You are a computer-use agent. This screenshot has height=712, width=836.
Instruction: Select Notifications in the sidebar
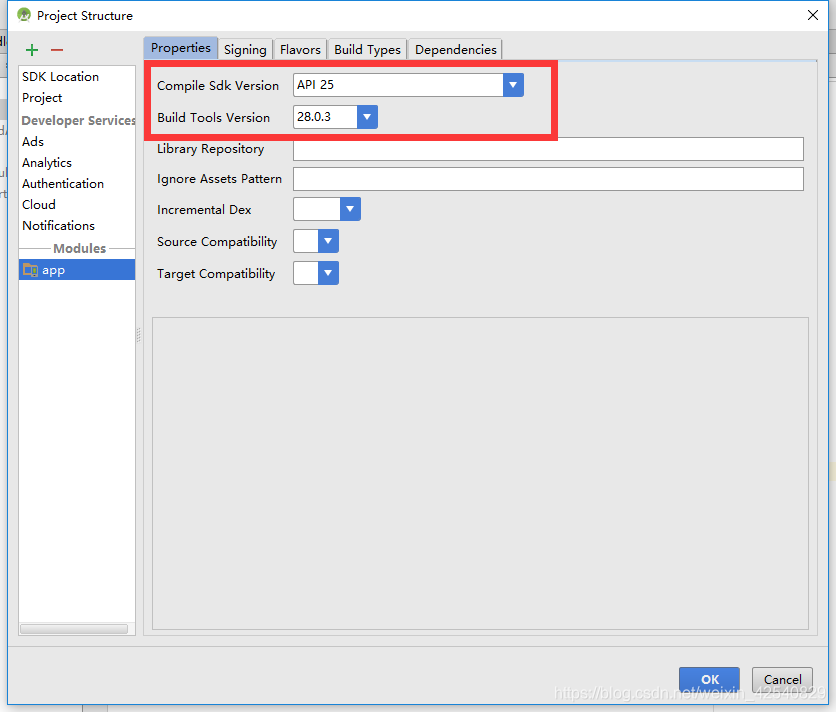pyautogui.click(x=77, y=226)
